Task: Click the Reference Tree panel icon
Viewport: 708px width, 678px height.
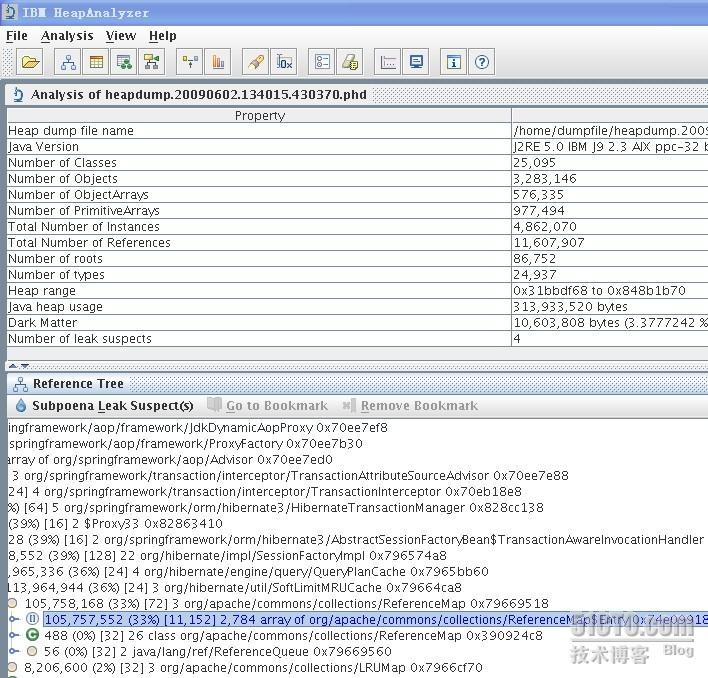Action: [20, 384]
